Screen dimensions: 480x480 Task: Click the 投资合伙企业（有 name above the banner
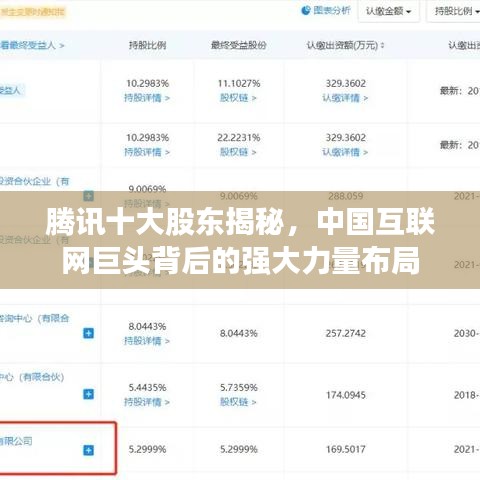[x=34, y=182]
